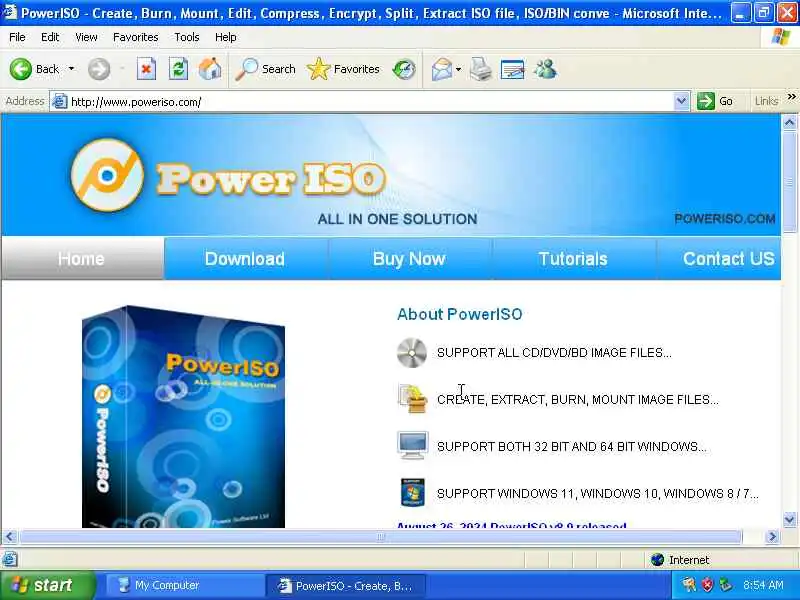Open the Favorites star toolbar button
800x600 pixels.
(343, 69)
